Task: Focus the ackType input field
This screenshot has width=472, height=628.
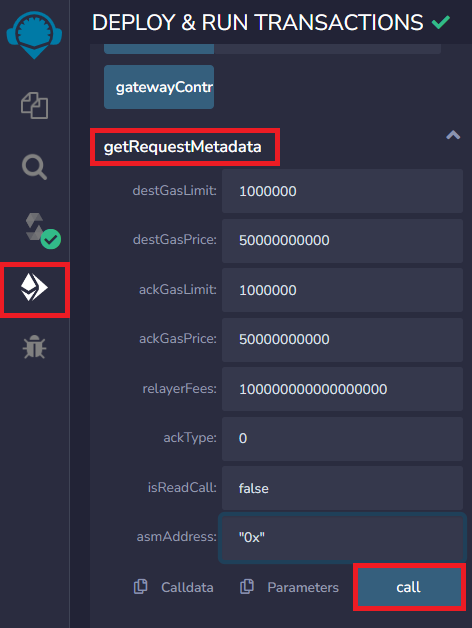Action: [343, 439]
